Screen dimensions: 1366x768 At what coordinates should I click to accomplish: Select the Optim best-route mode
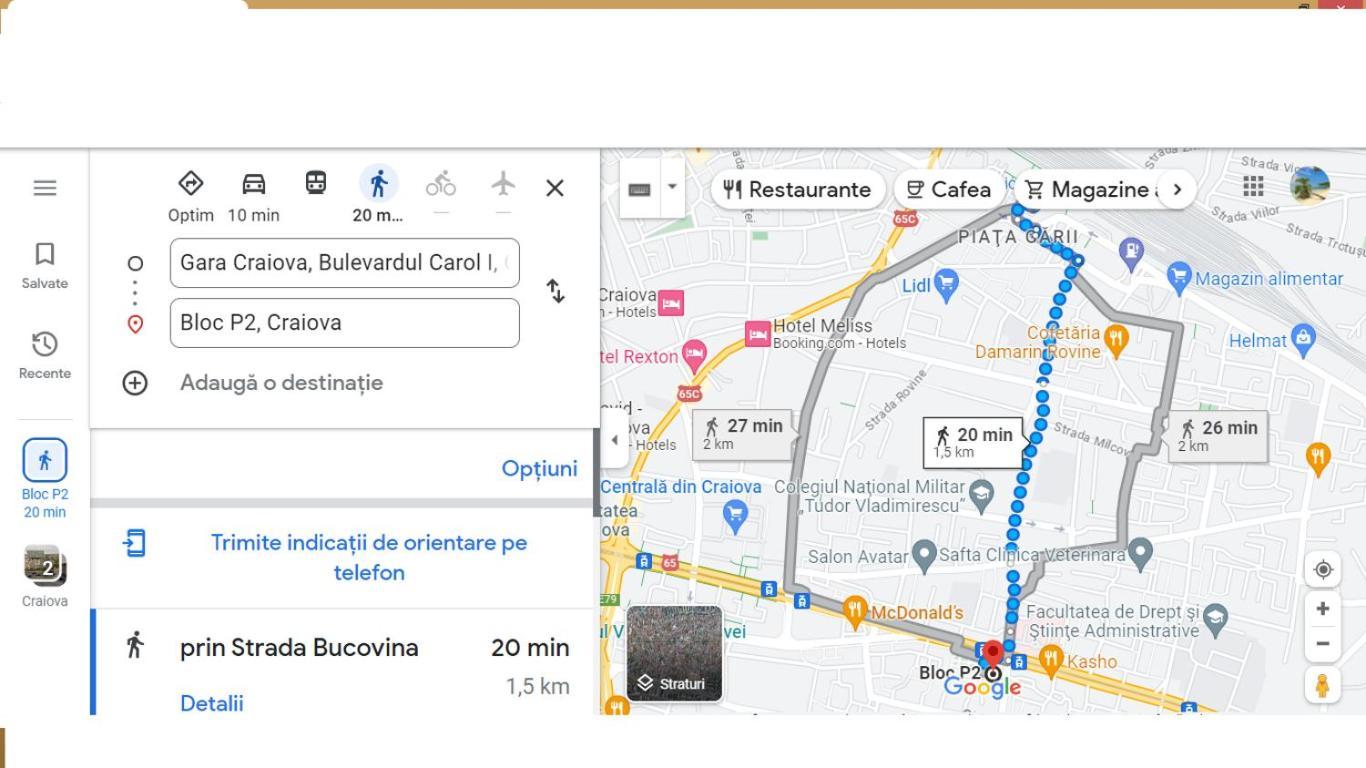pos(191,185)
